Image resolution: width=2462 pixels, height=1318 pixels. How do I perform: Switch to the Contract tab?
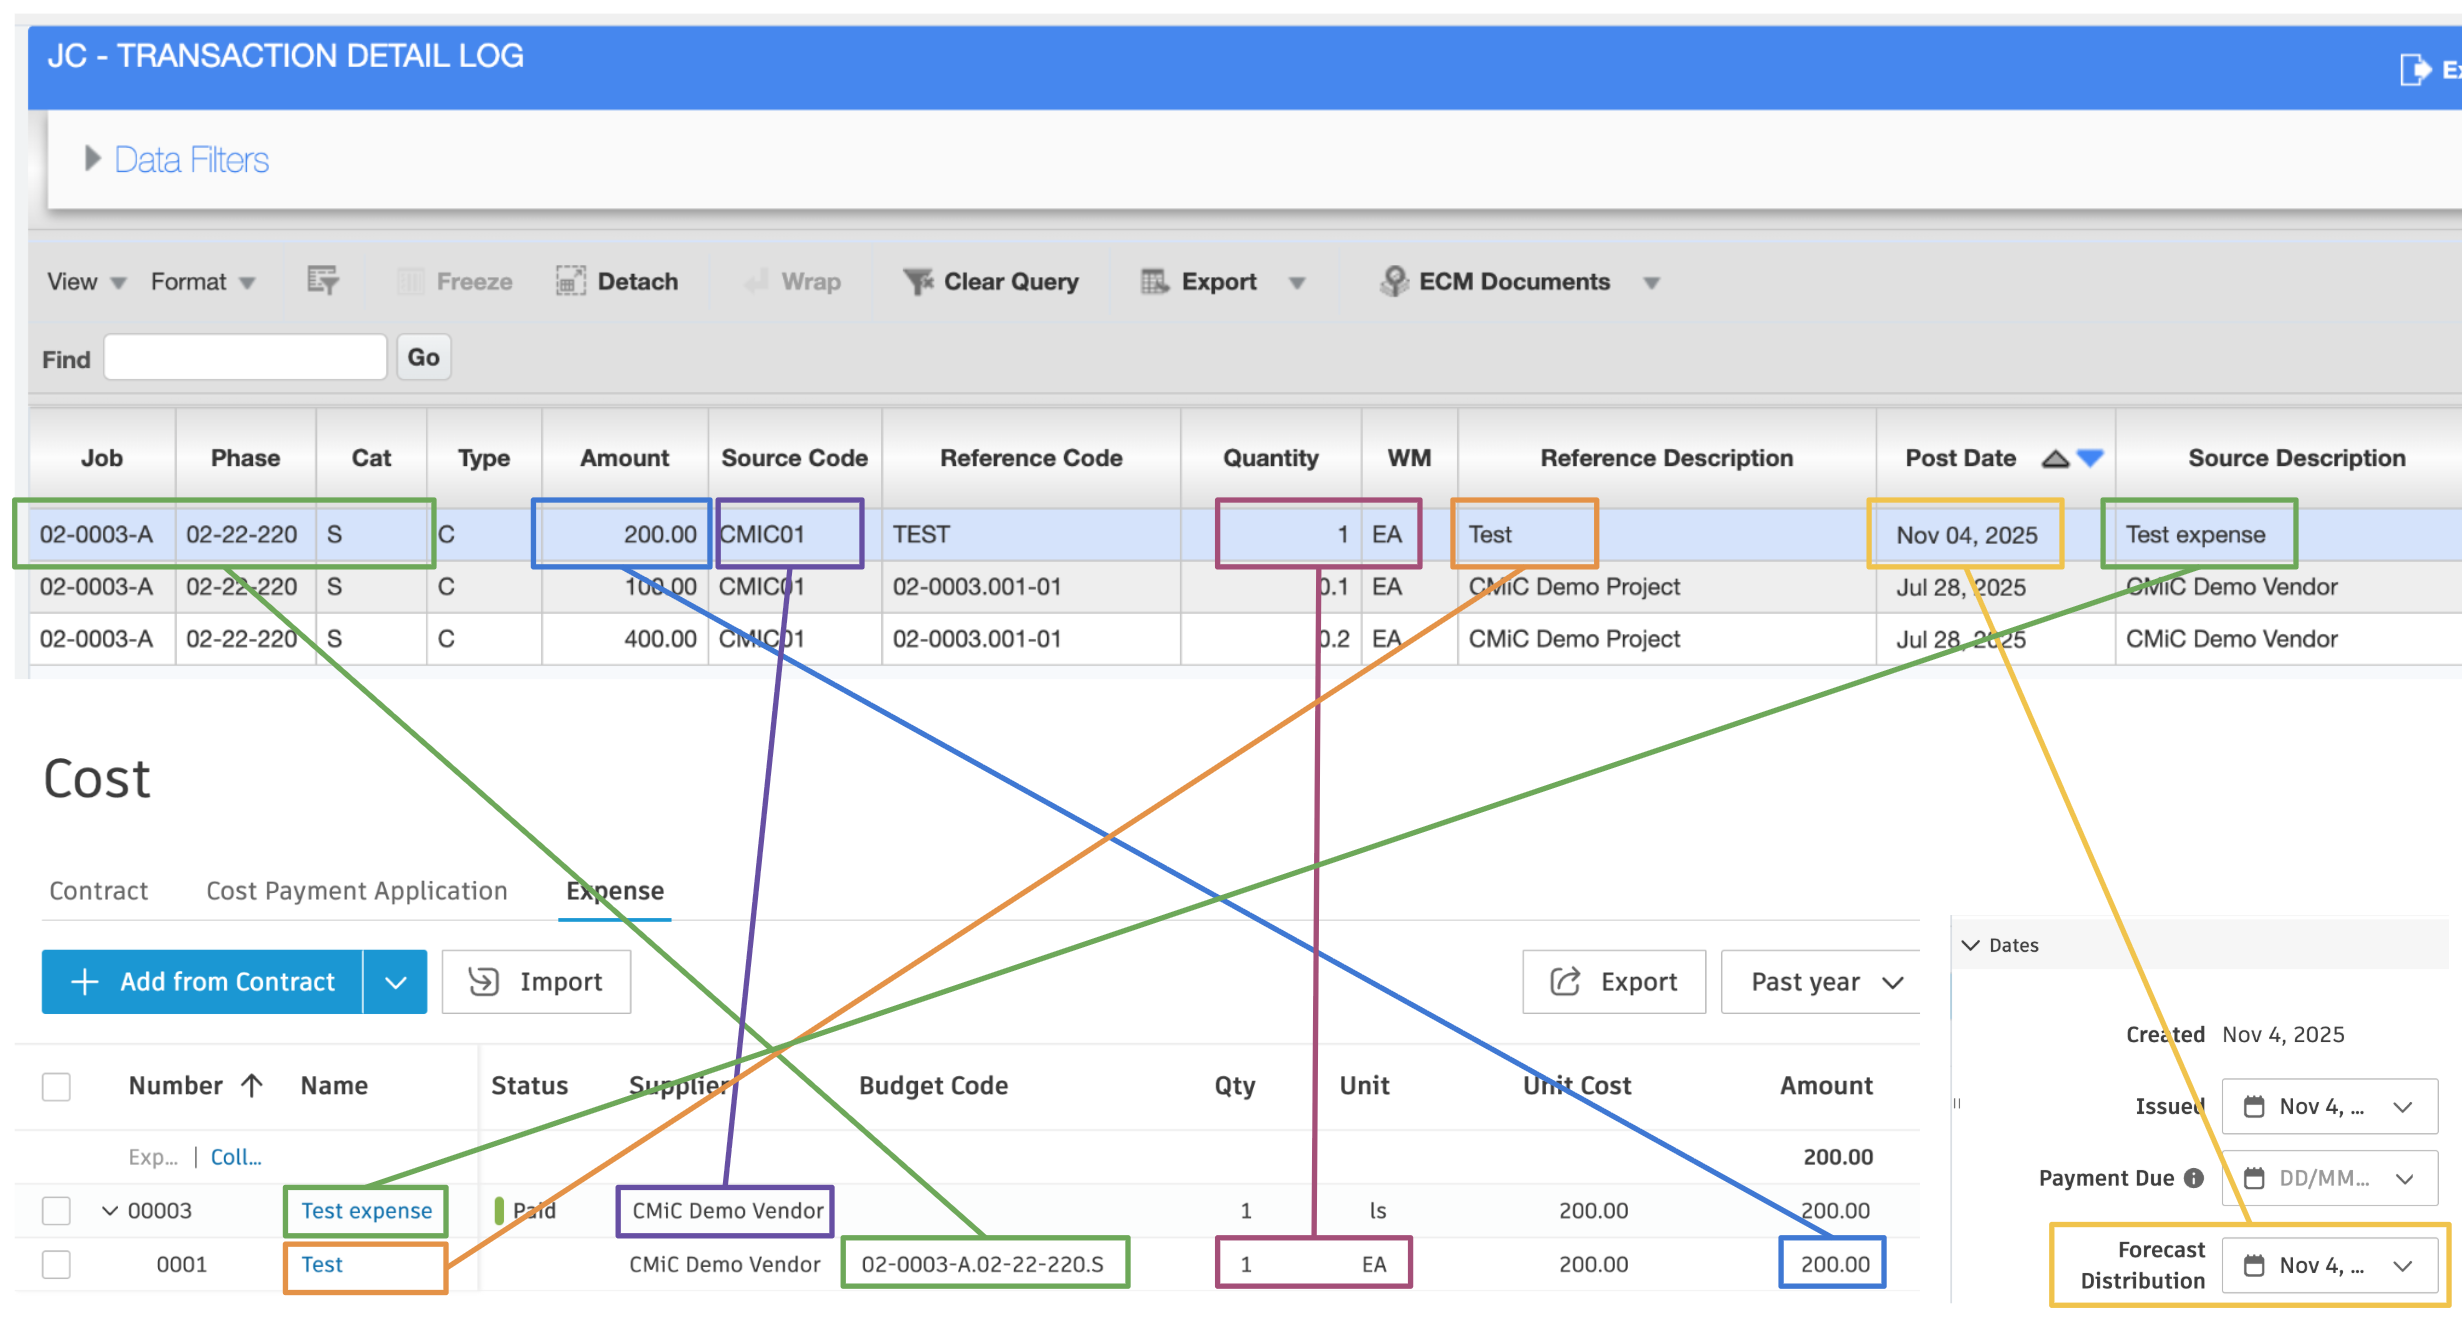tap(98, 890)
